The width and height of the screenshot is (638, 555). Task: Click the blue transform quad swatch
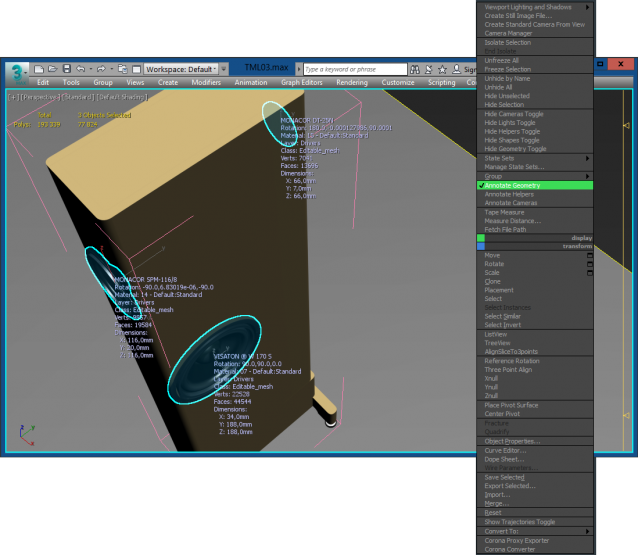coord(481,246)
